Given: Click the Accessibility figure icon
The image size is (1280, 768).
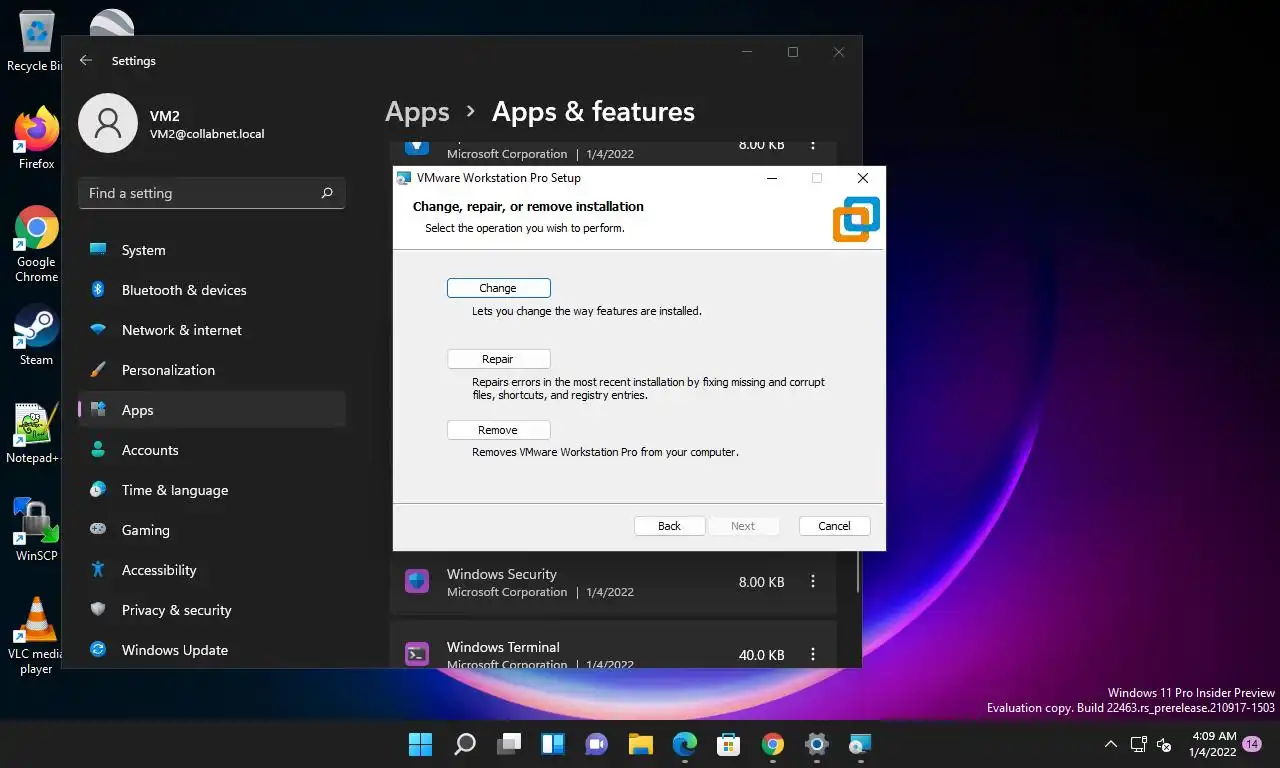Looking at the screenshot, I should tap(98, 570).
